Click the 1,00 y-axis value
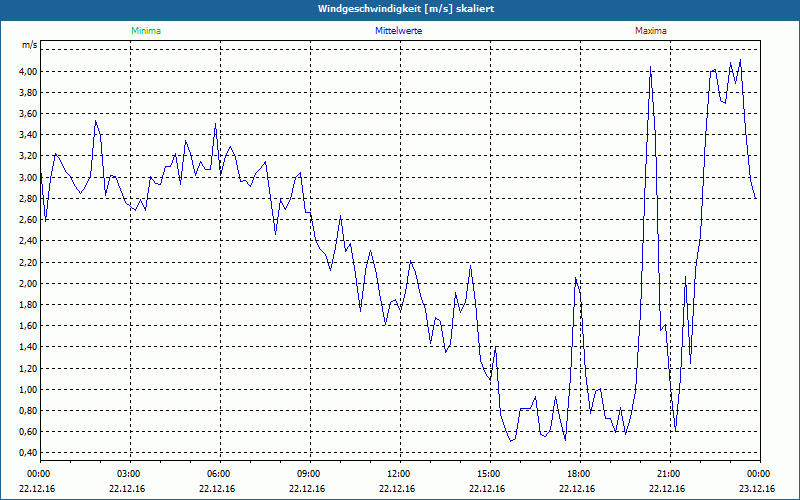This screenshot has width=800, height=500. pos(29,390)
